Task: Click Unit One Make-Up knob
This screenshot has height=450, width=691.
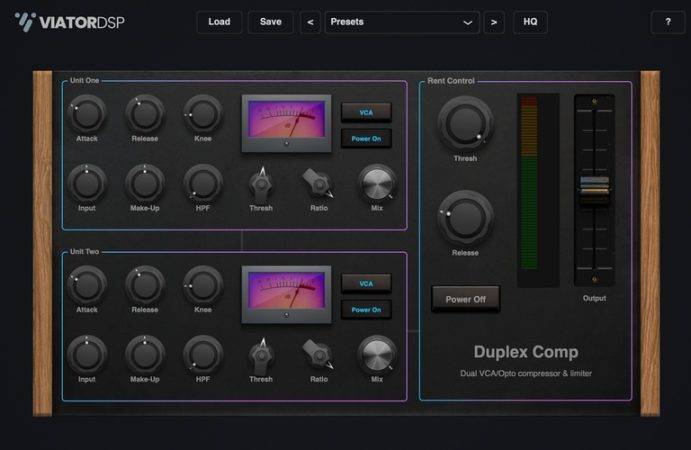Action: [x=145, y=184]
